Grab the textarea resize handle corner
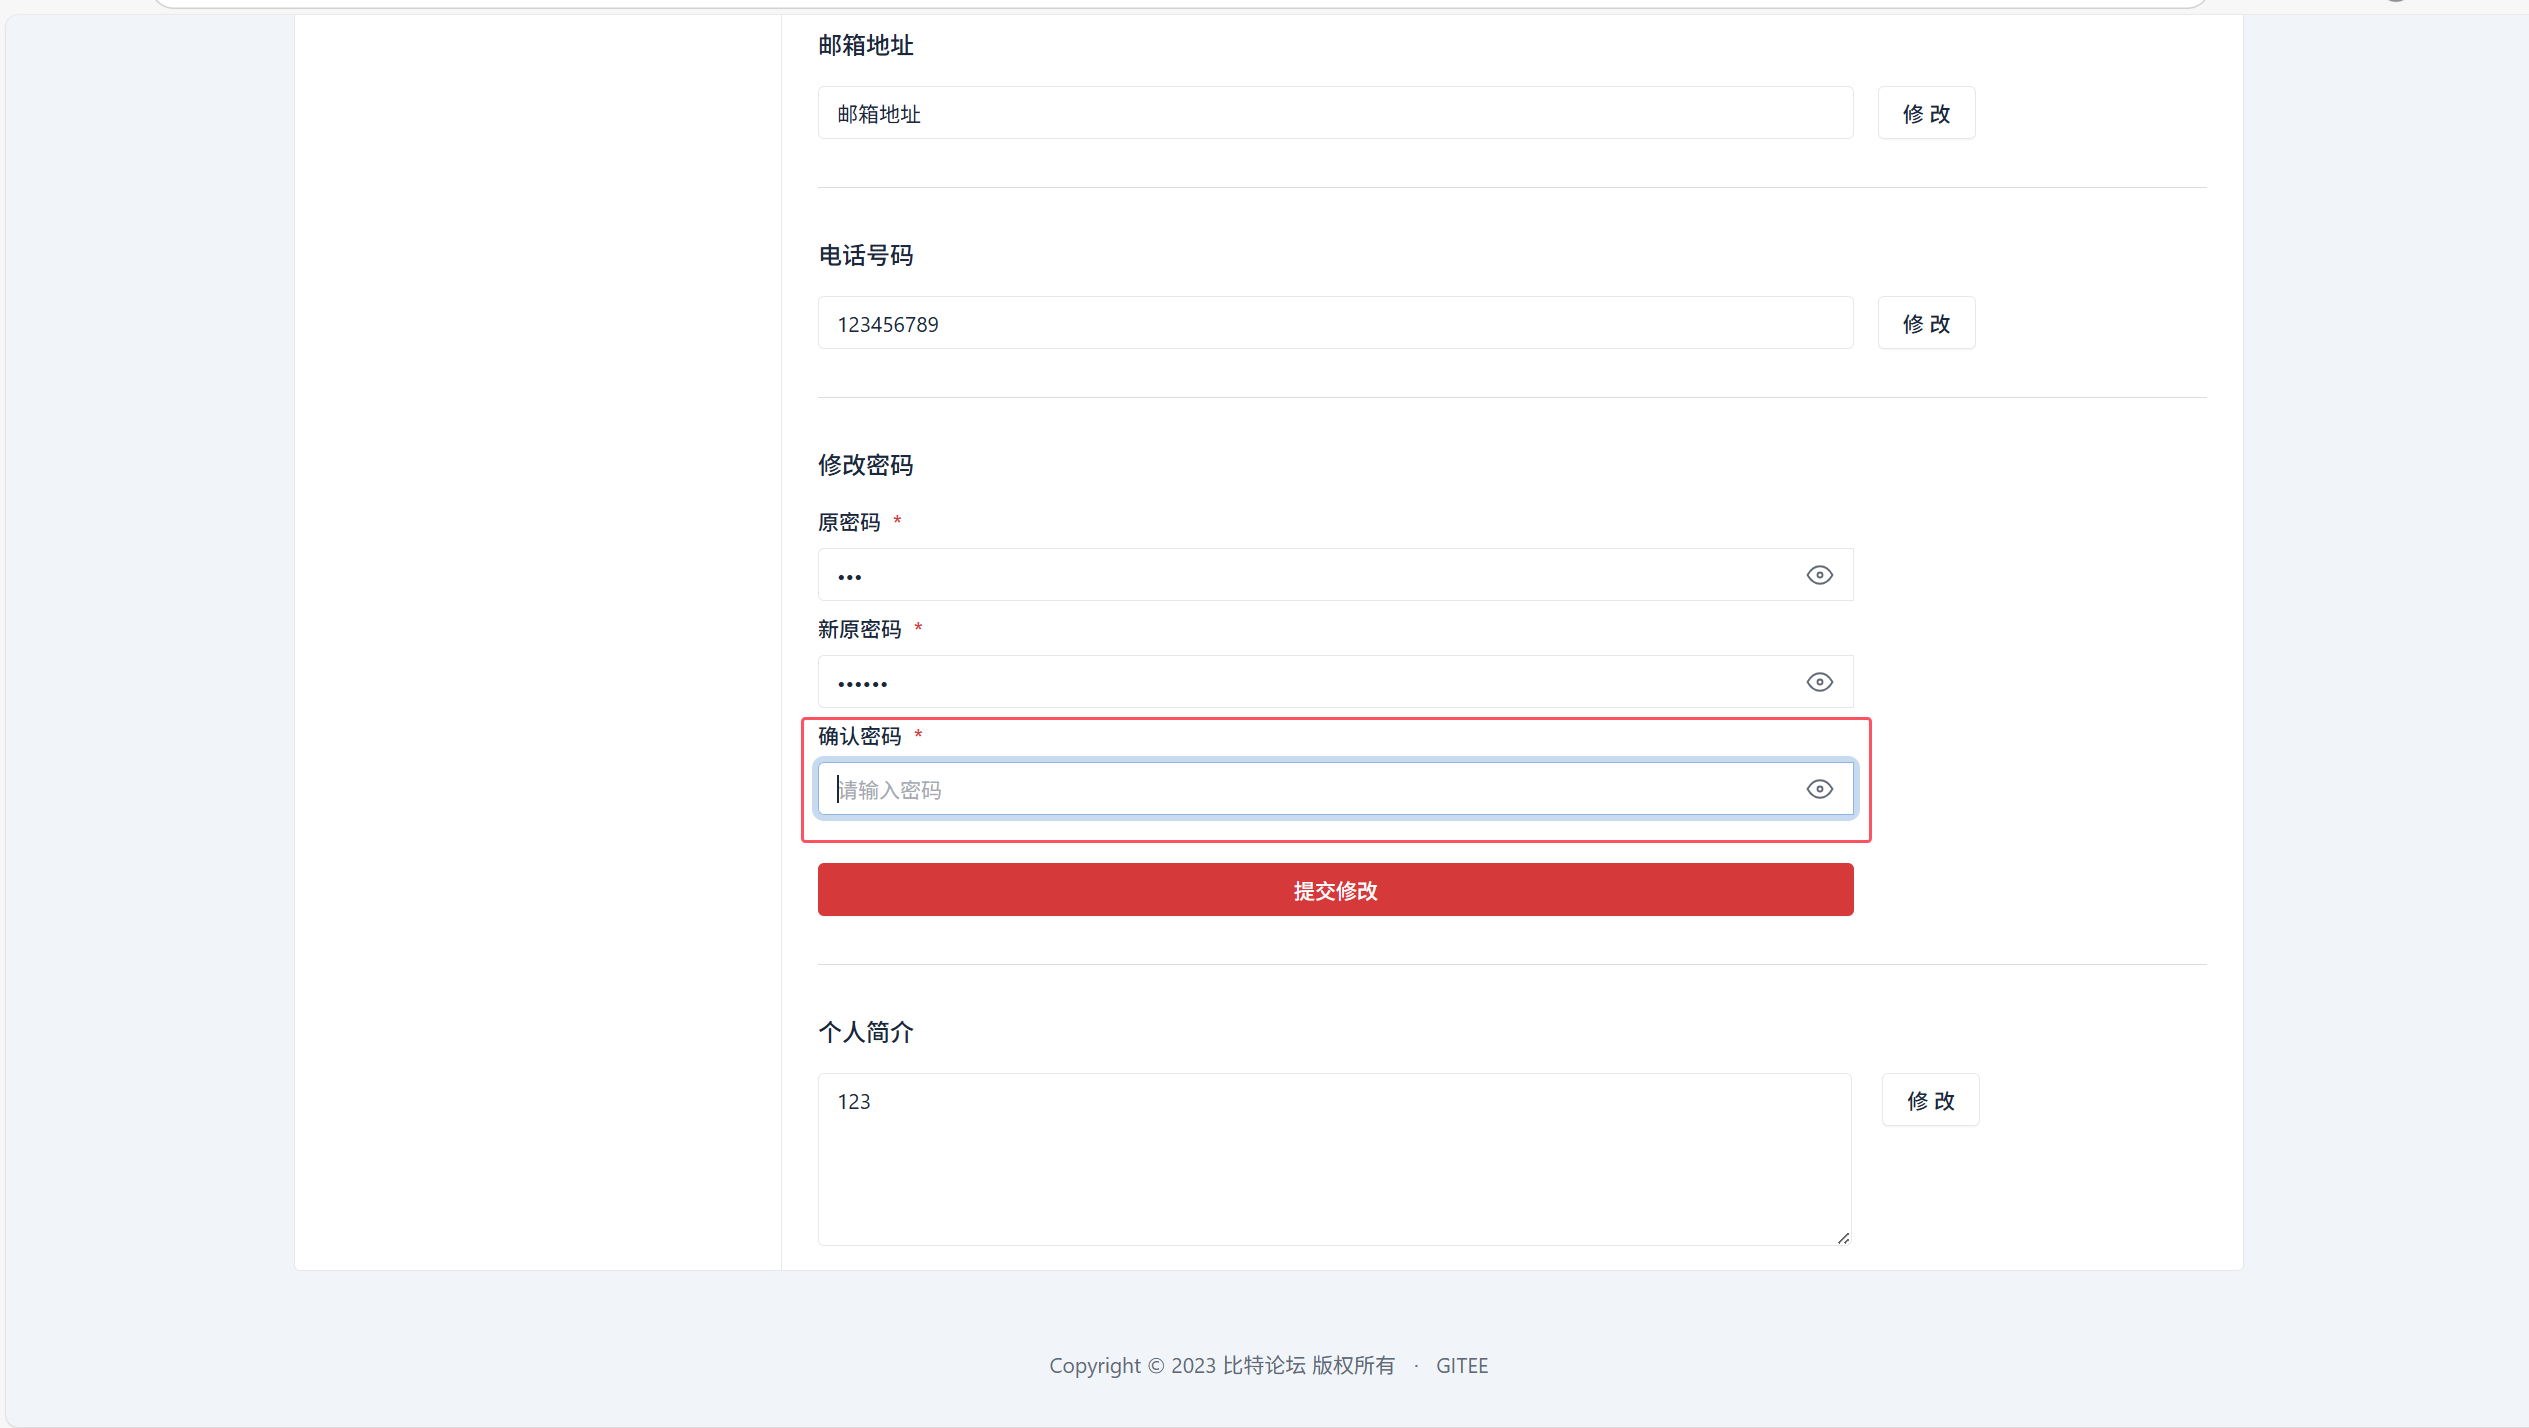 tap(1843, 1238)
